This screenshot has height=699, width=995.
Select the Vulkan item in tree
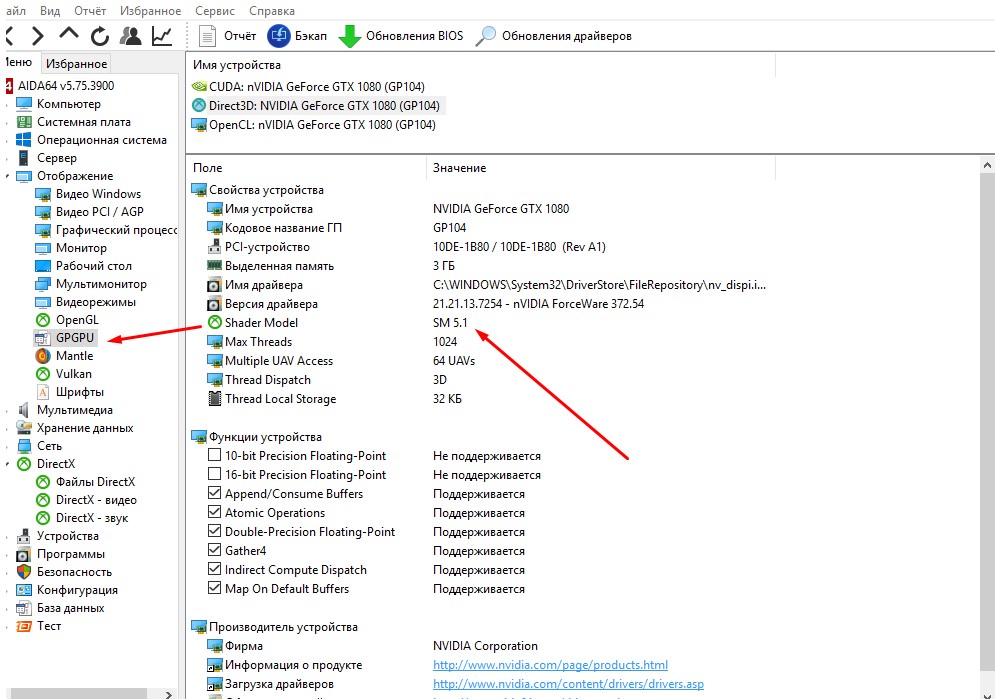click(74, 374)
